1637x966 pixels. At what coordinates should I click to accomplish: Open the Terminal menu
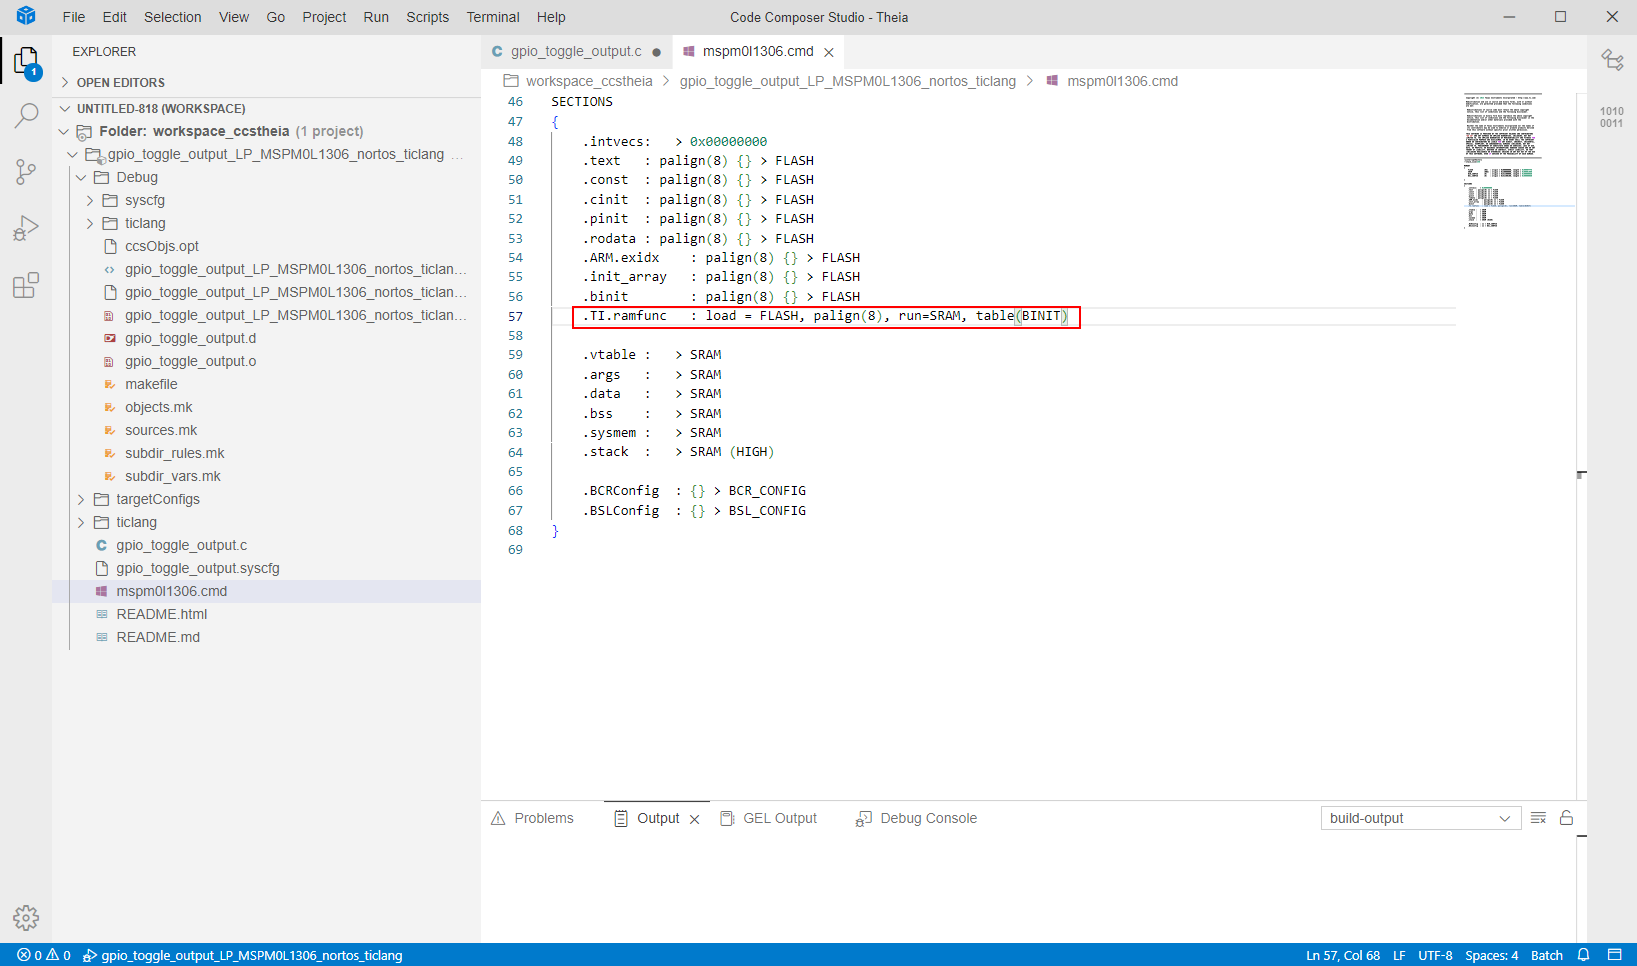coord(492,17)
